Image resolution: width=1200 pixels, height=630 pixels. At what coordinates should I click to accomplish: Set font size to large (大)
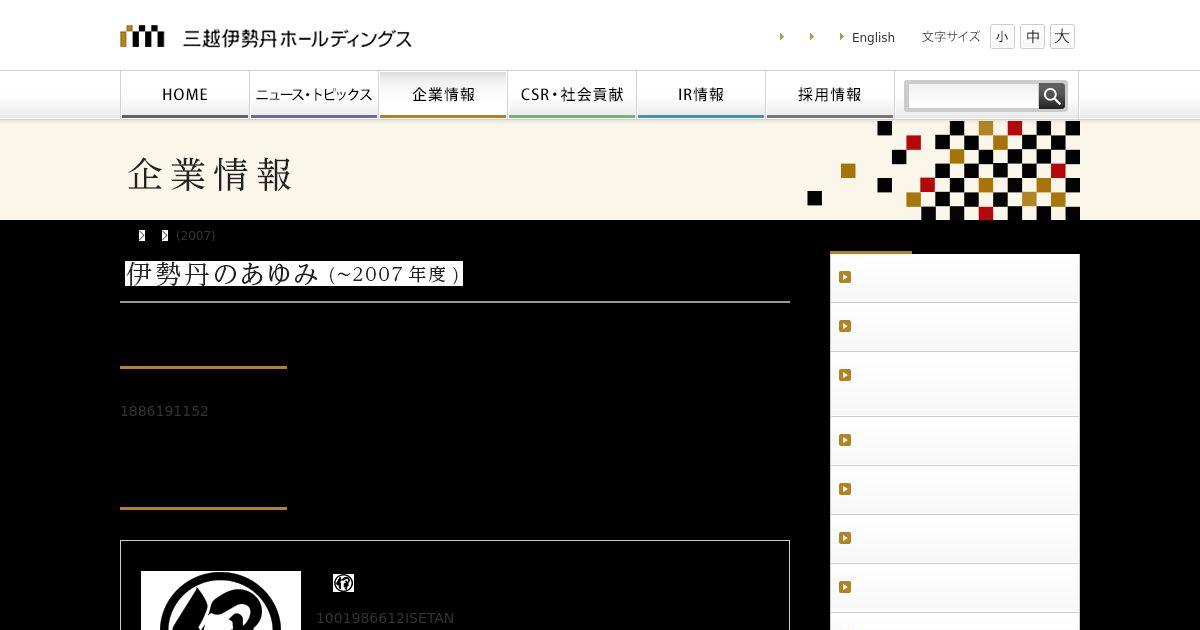coord(1062,37)
